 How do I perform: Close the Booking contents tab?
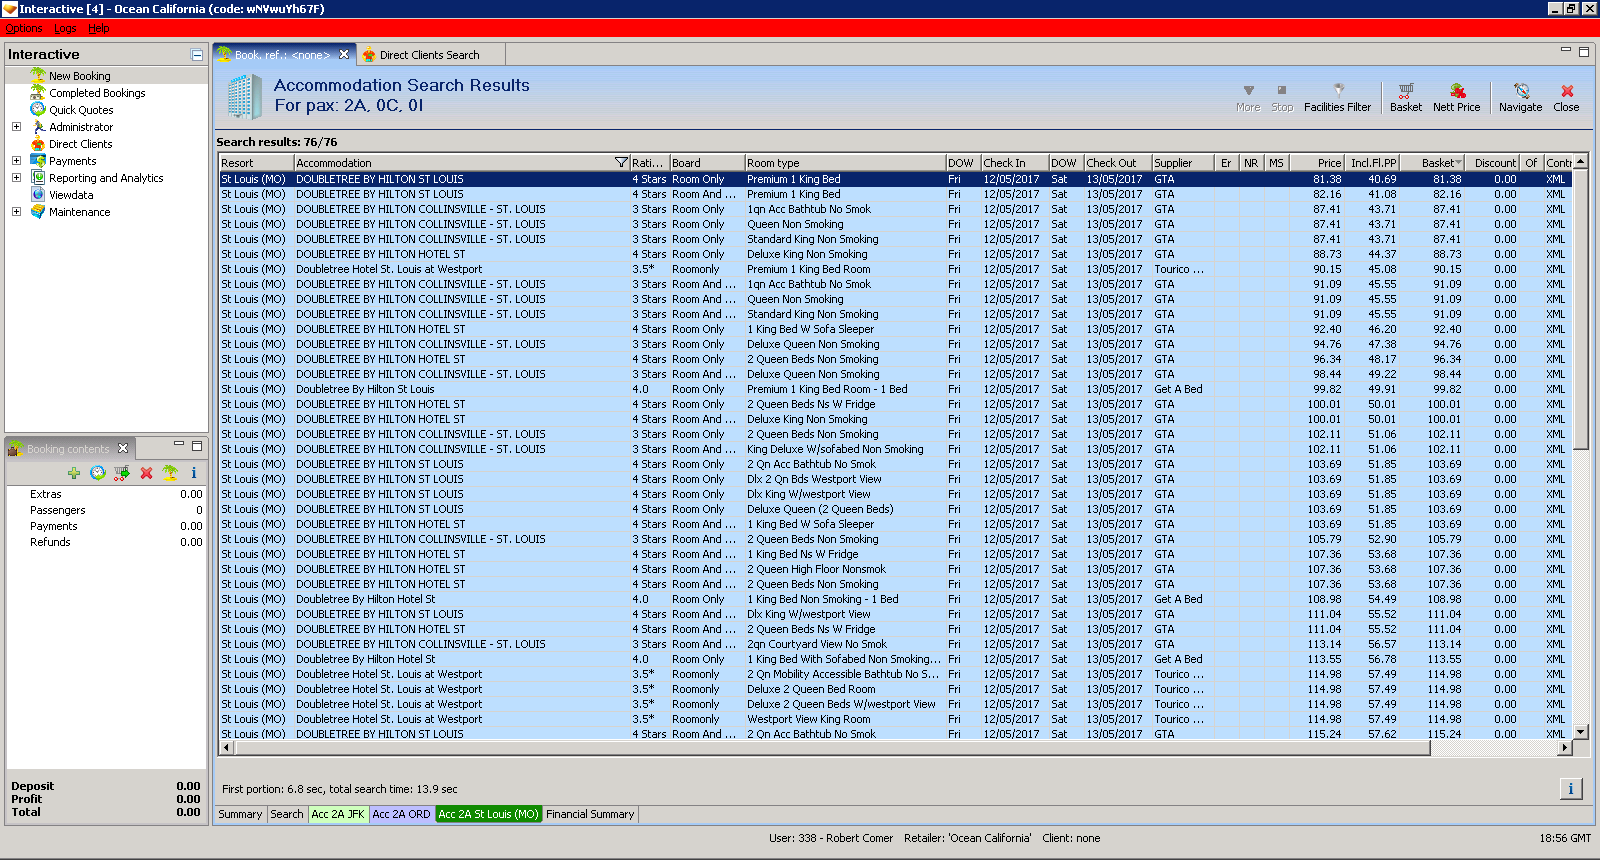coord(123,448)
